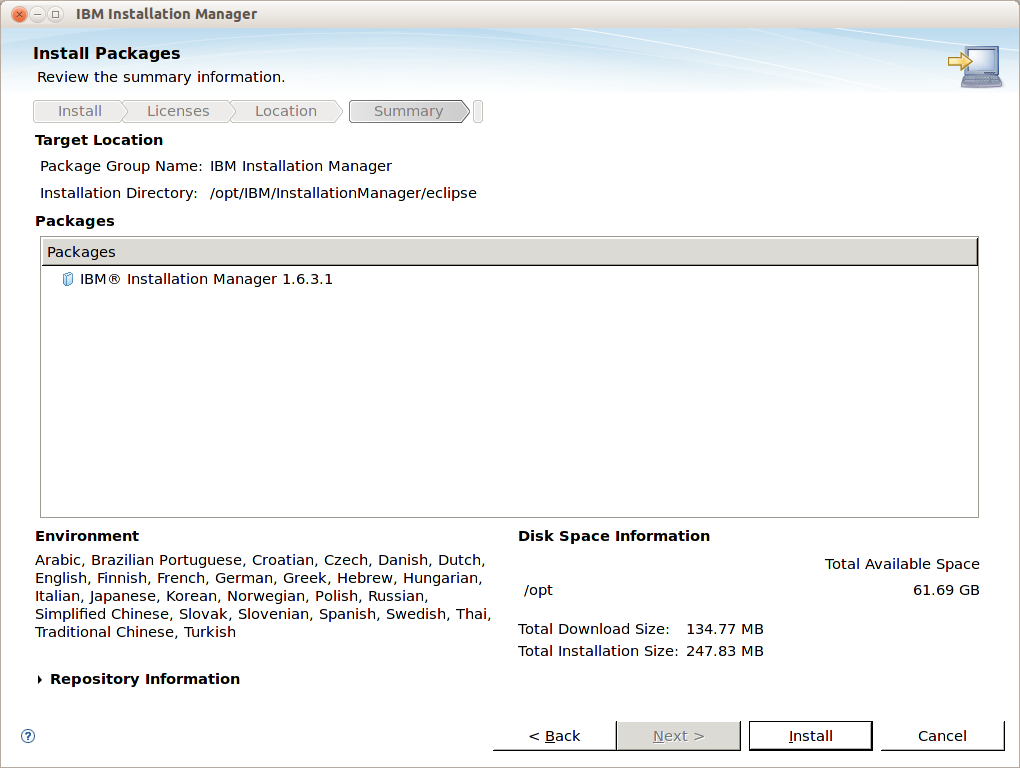Go to the Install wizard step
Screen dimensions: 1020x768
coord(79,111)
